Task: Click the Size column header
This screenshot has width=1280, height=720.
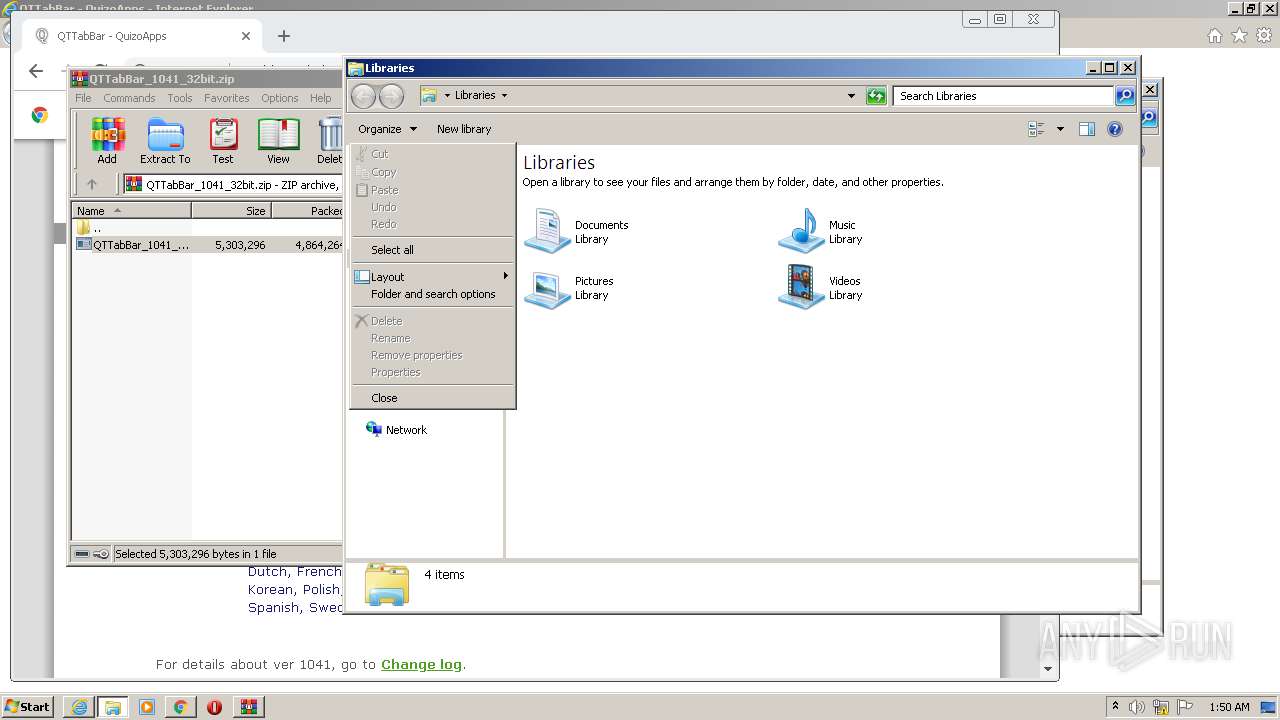Action: [231, 211]
